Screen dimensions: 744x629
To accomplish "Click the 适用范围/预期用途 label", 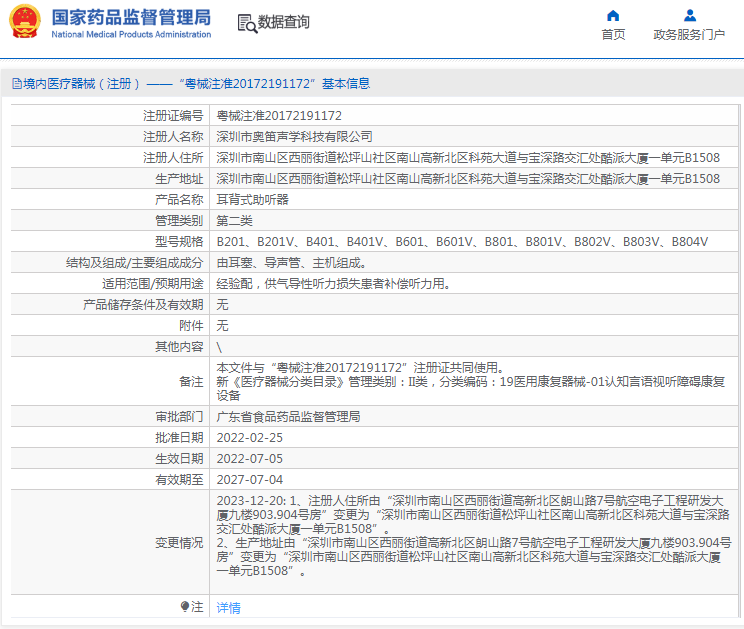I will tap(152, 284).
